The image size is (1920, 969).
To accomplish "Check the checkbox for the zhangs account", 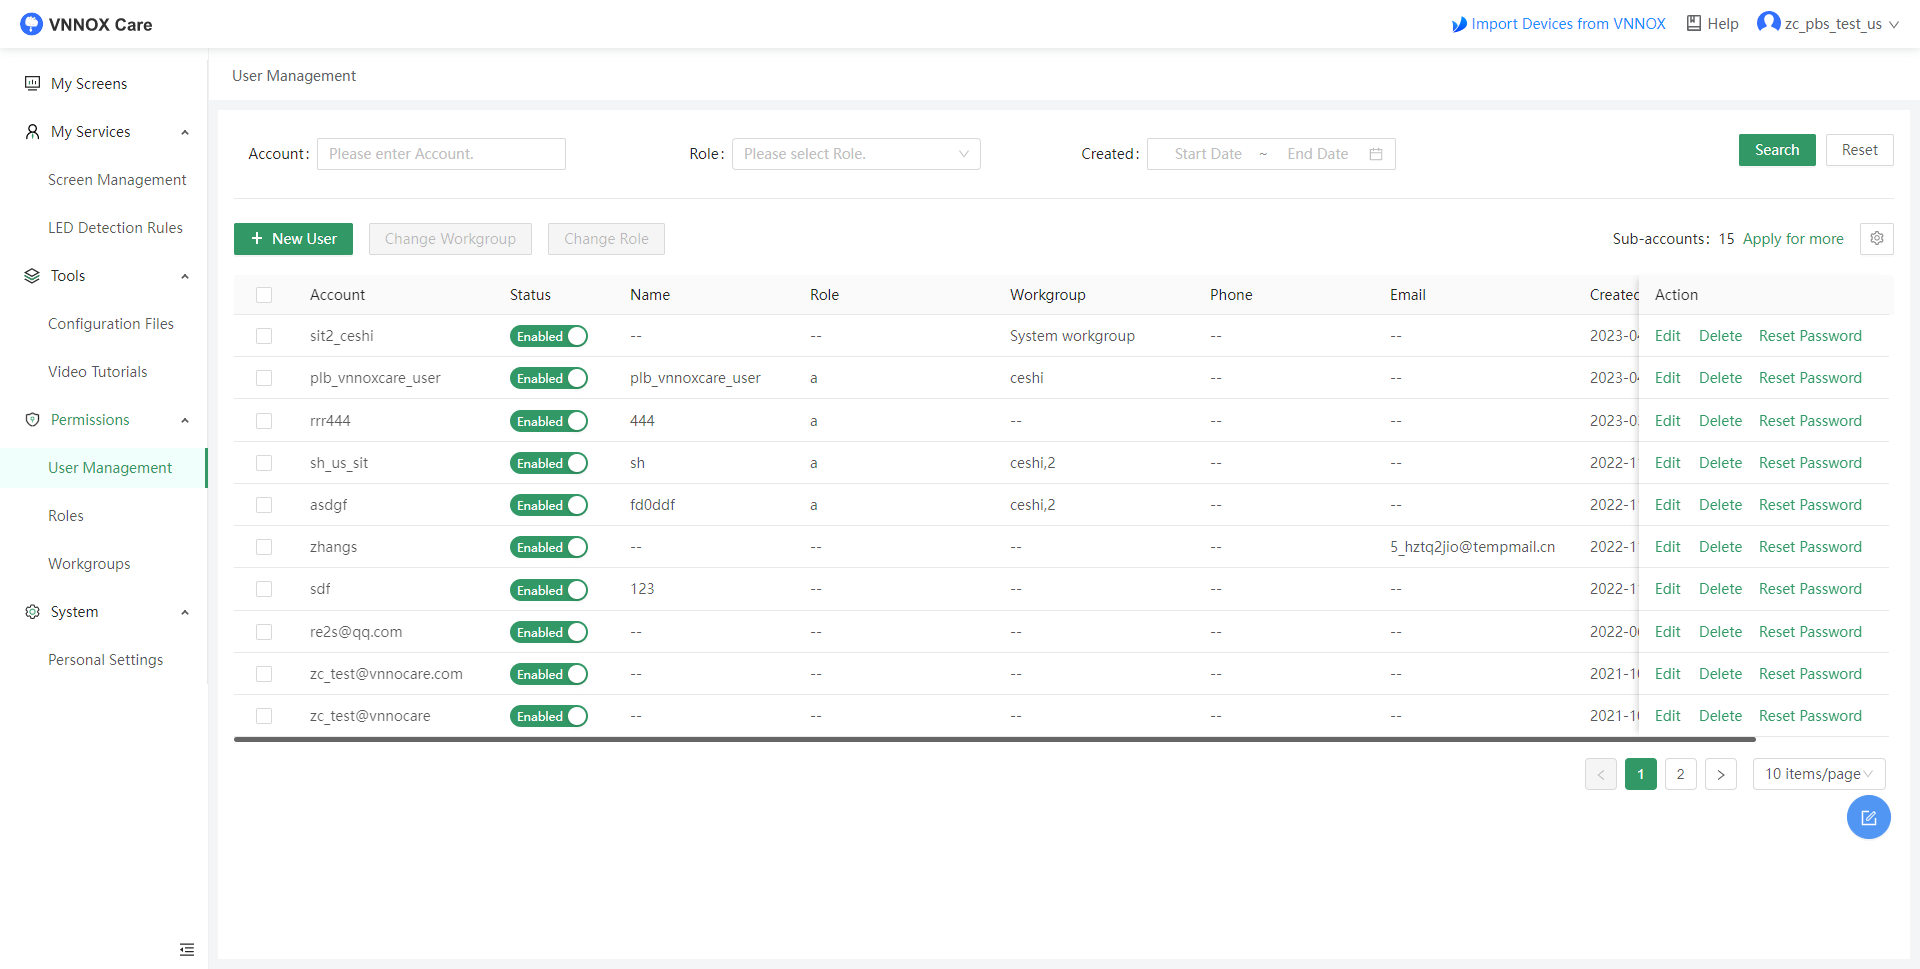I will [x=264, y=548].
